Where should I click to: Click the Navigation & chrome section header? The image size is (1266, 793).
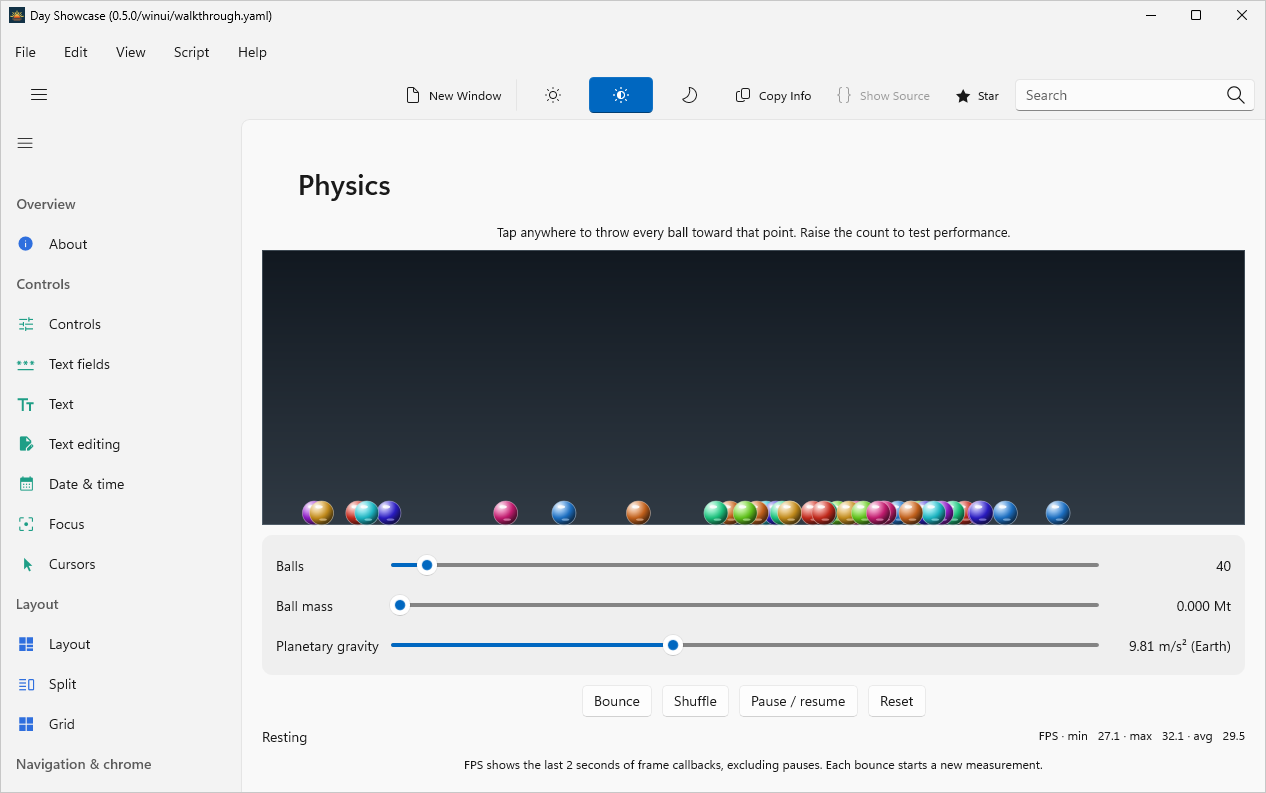tap(84, 764)
